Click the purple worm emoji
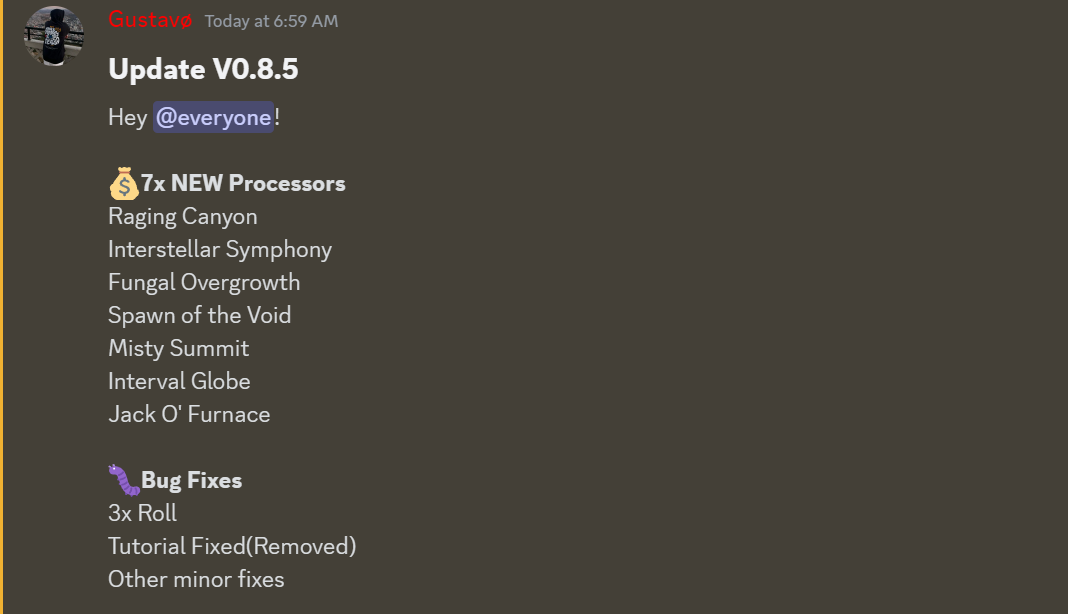Viewport: 1068px width, 614px height. pyautogui.click(x=123, y=480)
